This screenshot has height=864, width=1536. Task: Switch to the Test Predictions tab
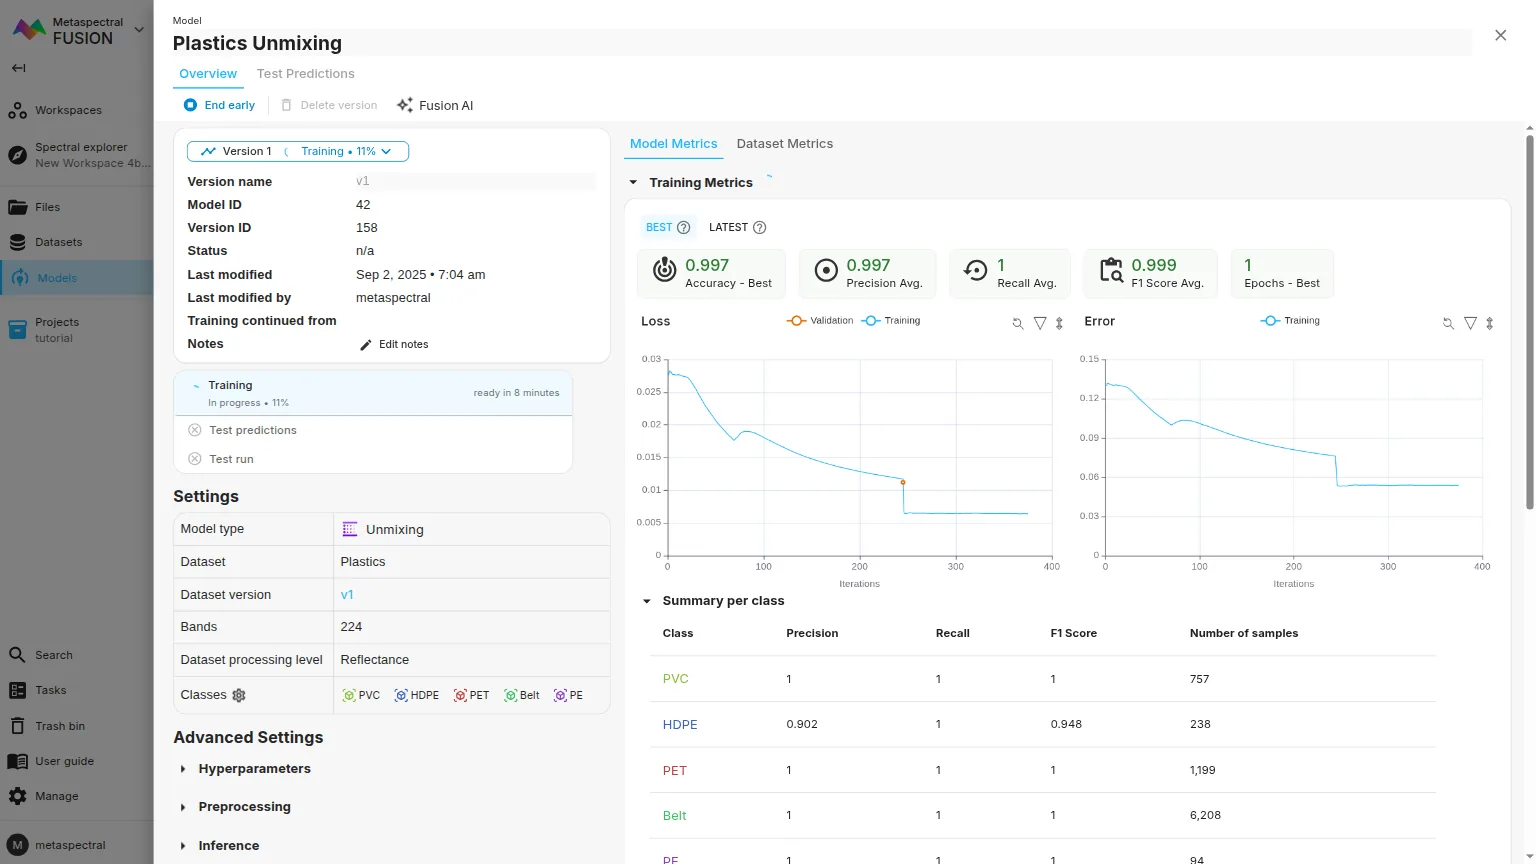(x=305, y=74)
